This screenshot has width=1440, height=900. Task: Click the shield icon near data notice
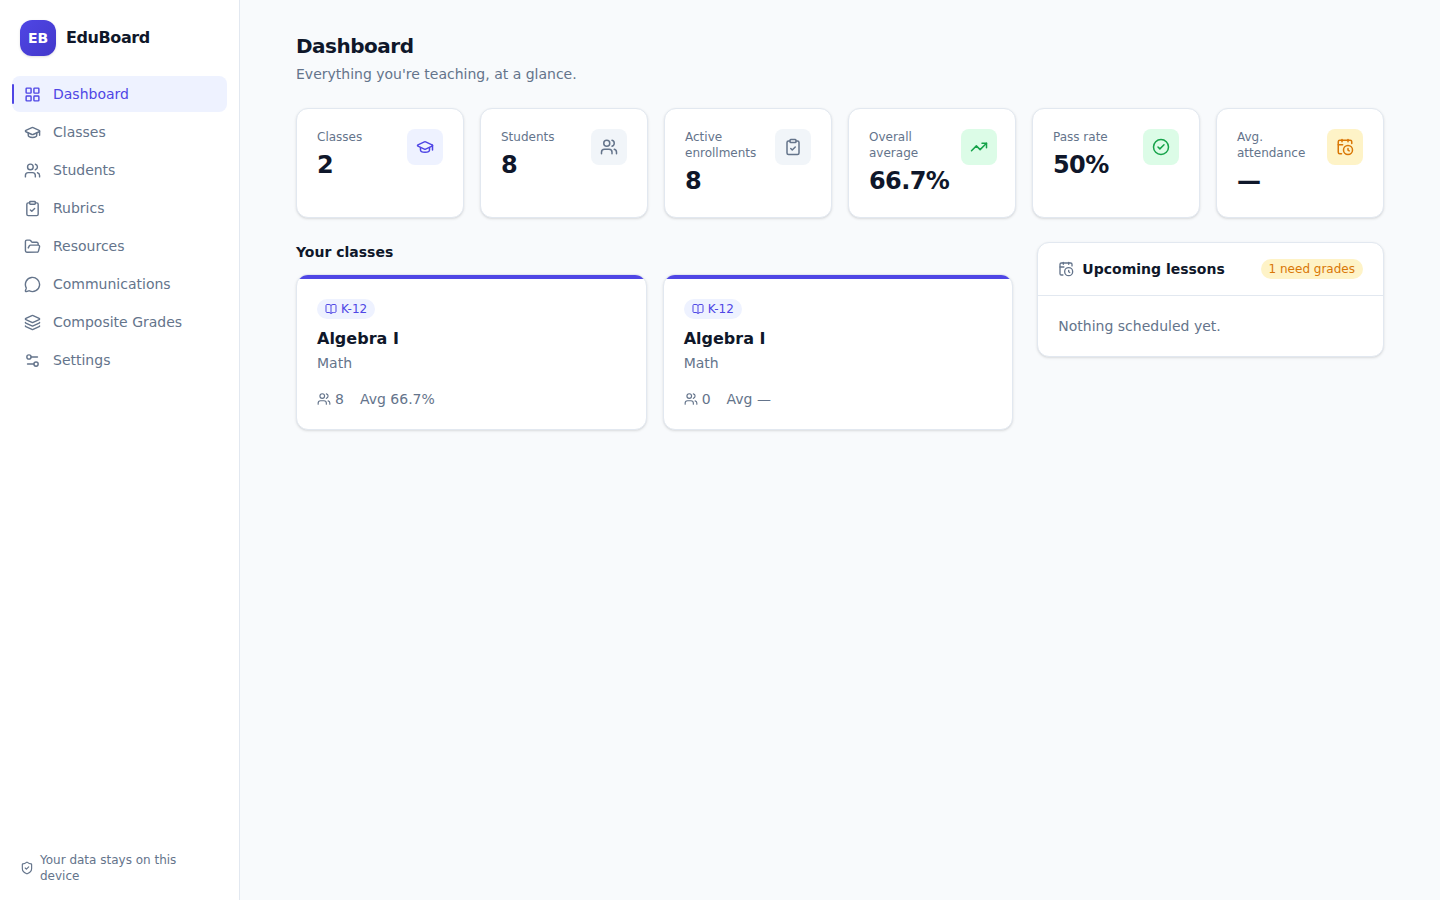click(27, 868)
